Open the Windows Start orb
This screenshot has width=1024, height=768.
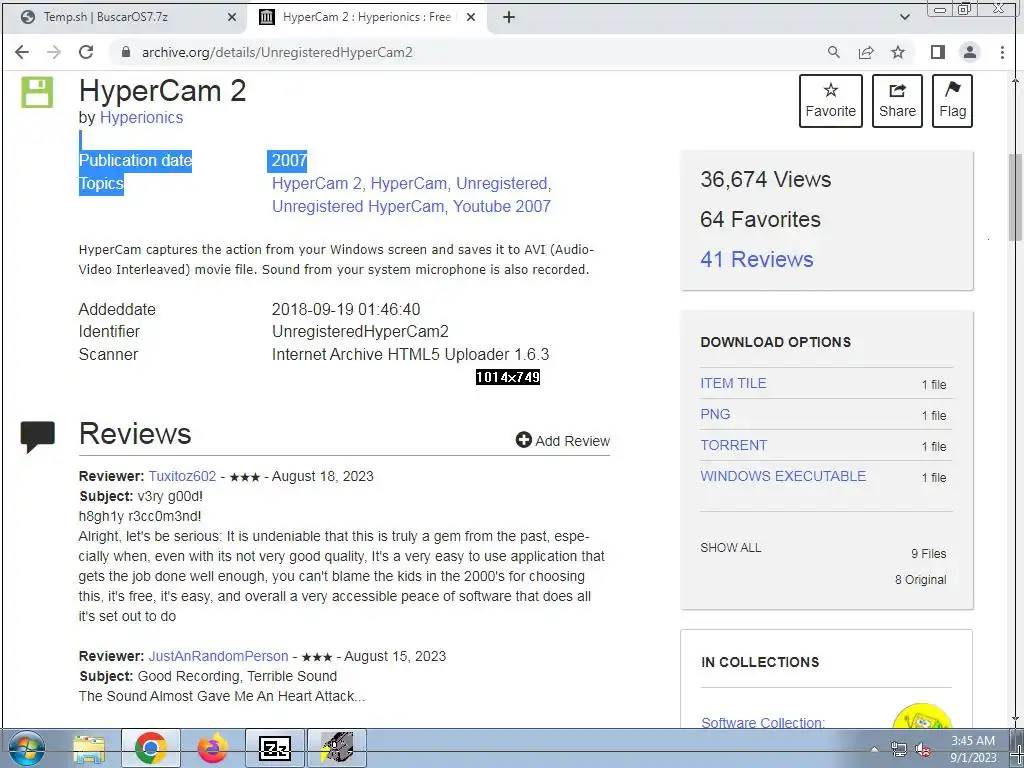point(27,748)
